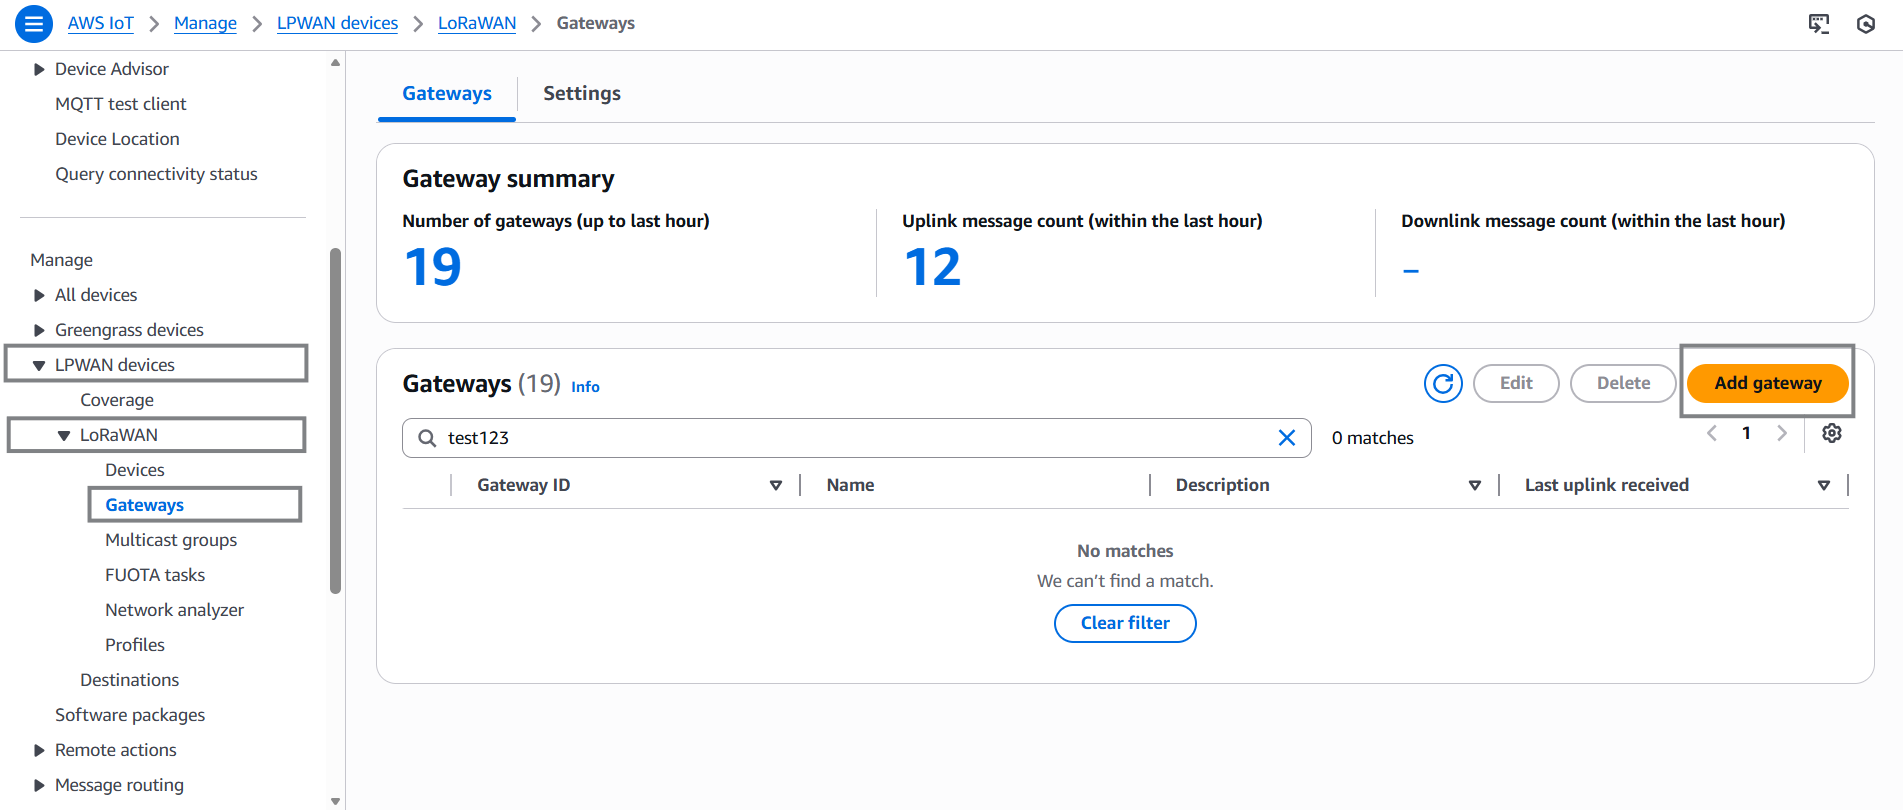Expand Device Advisor section
1903x810 pixels.
click(x=39, y=69)
